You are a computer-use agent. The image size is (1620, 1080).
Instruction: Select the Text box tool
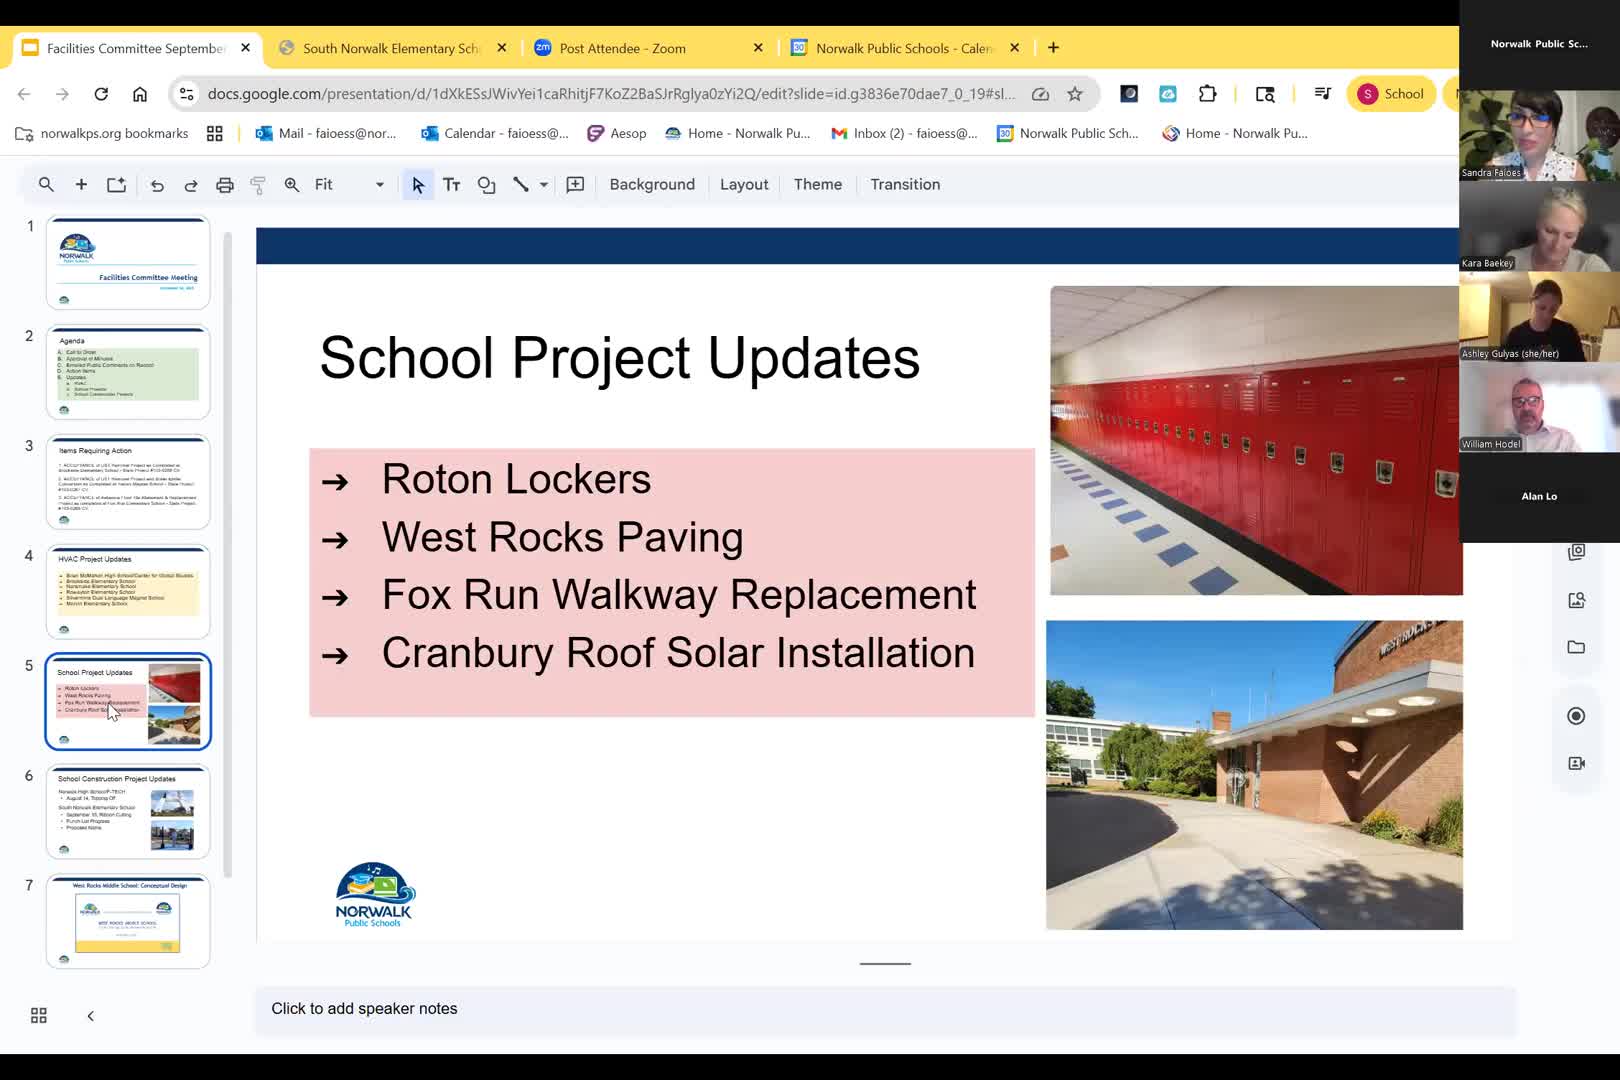tap(451, 184)
